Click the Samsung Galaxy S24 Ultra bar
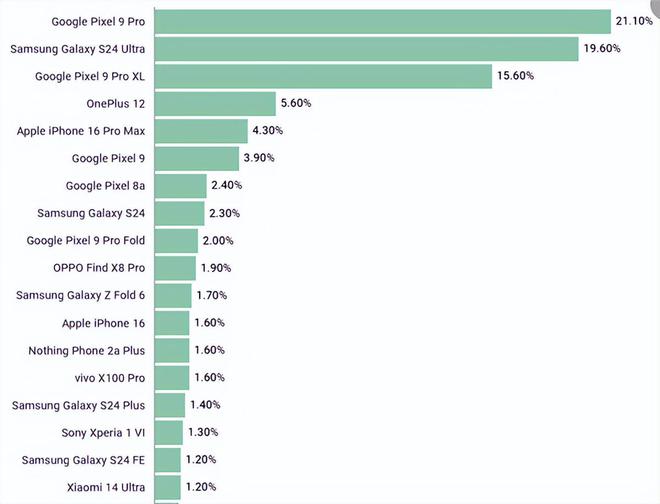The width and height of the screenshot is (660, 504). coord(367,49)
